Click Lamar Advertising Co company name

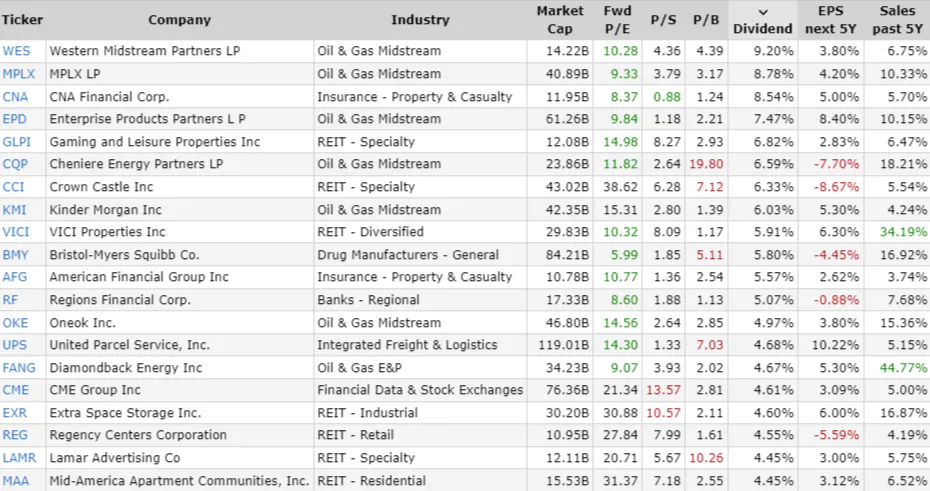pos(115,458)
